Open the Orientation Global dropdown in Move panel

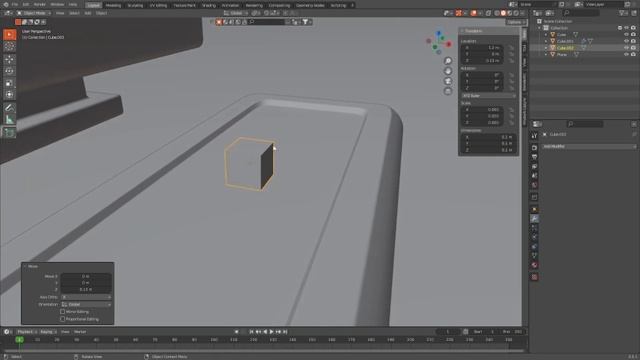point(86,304)
